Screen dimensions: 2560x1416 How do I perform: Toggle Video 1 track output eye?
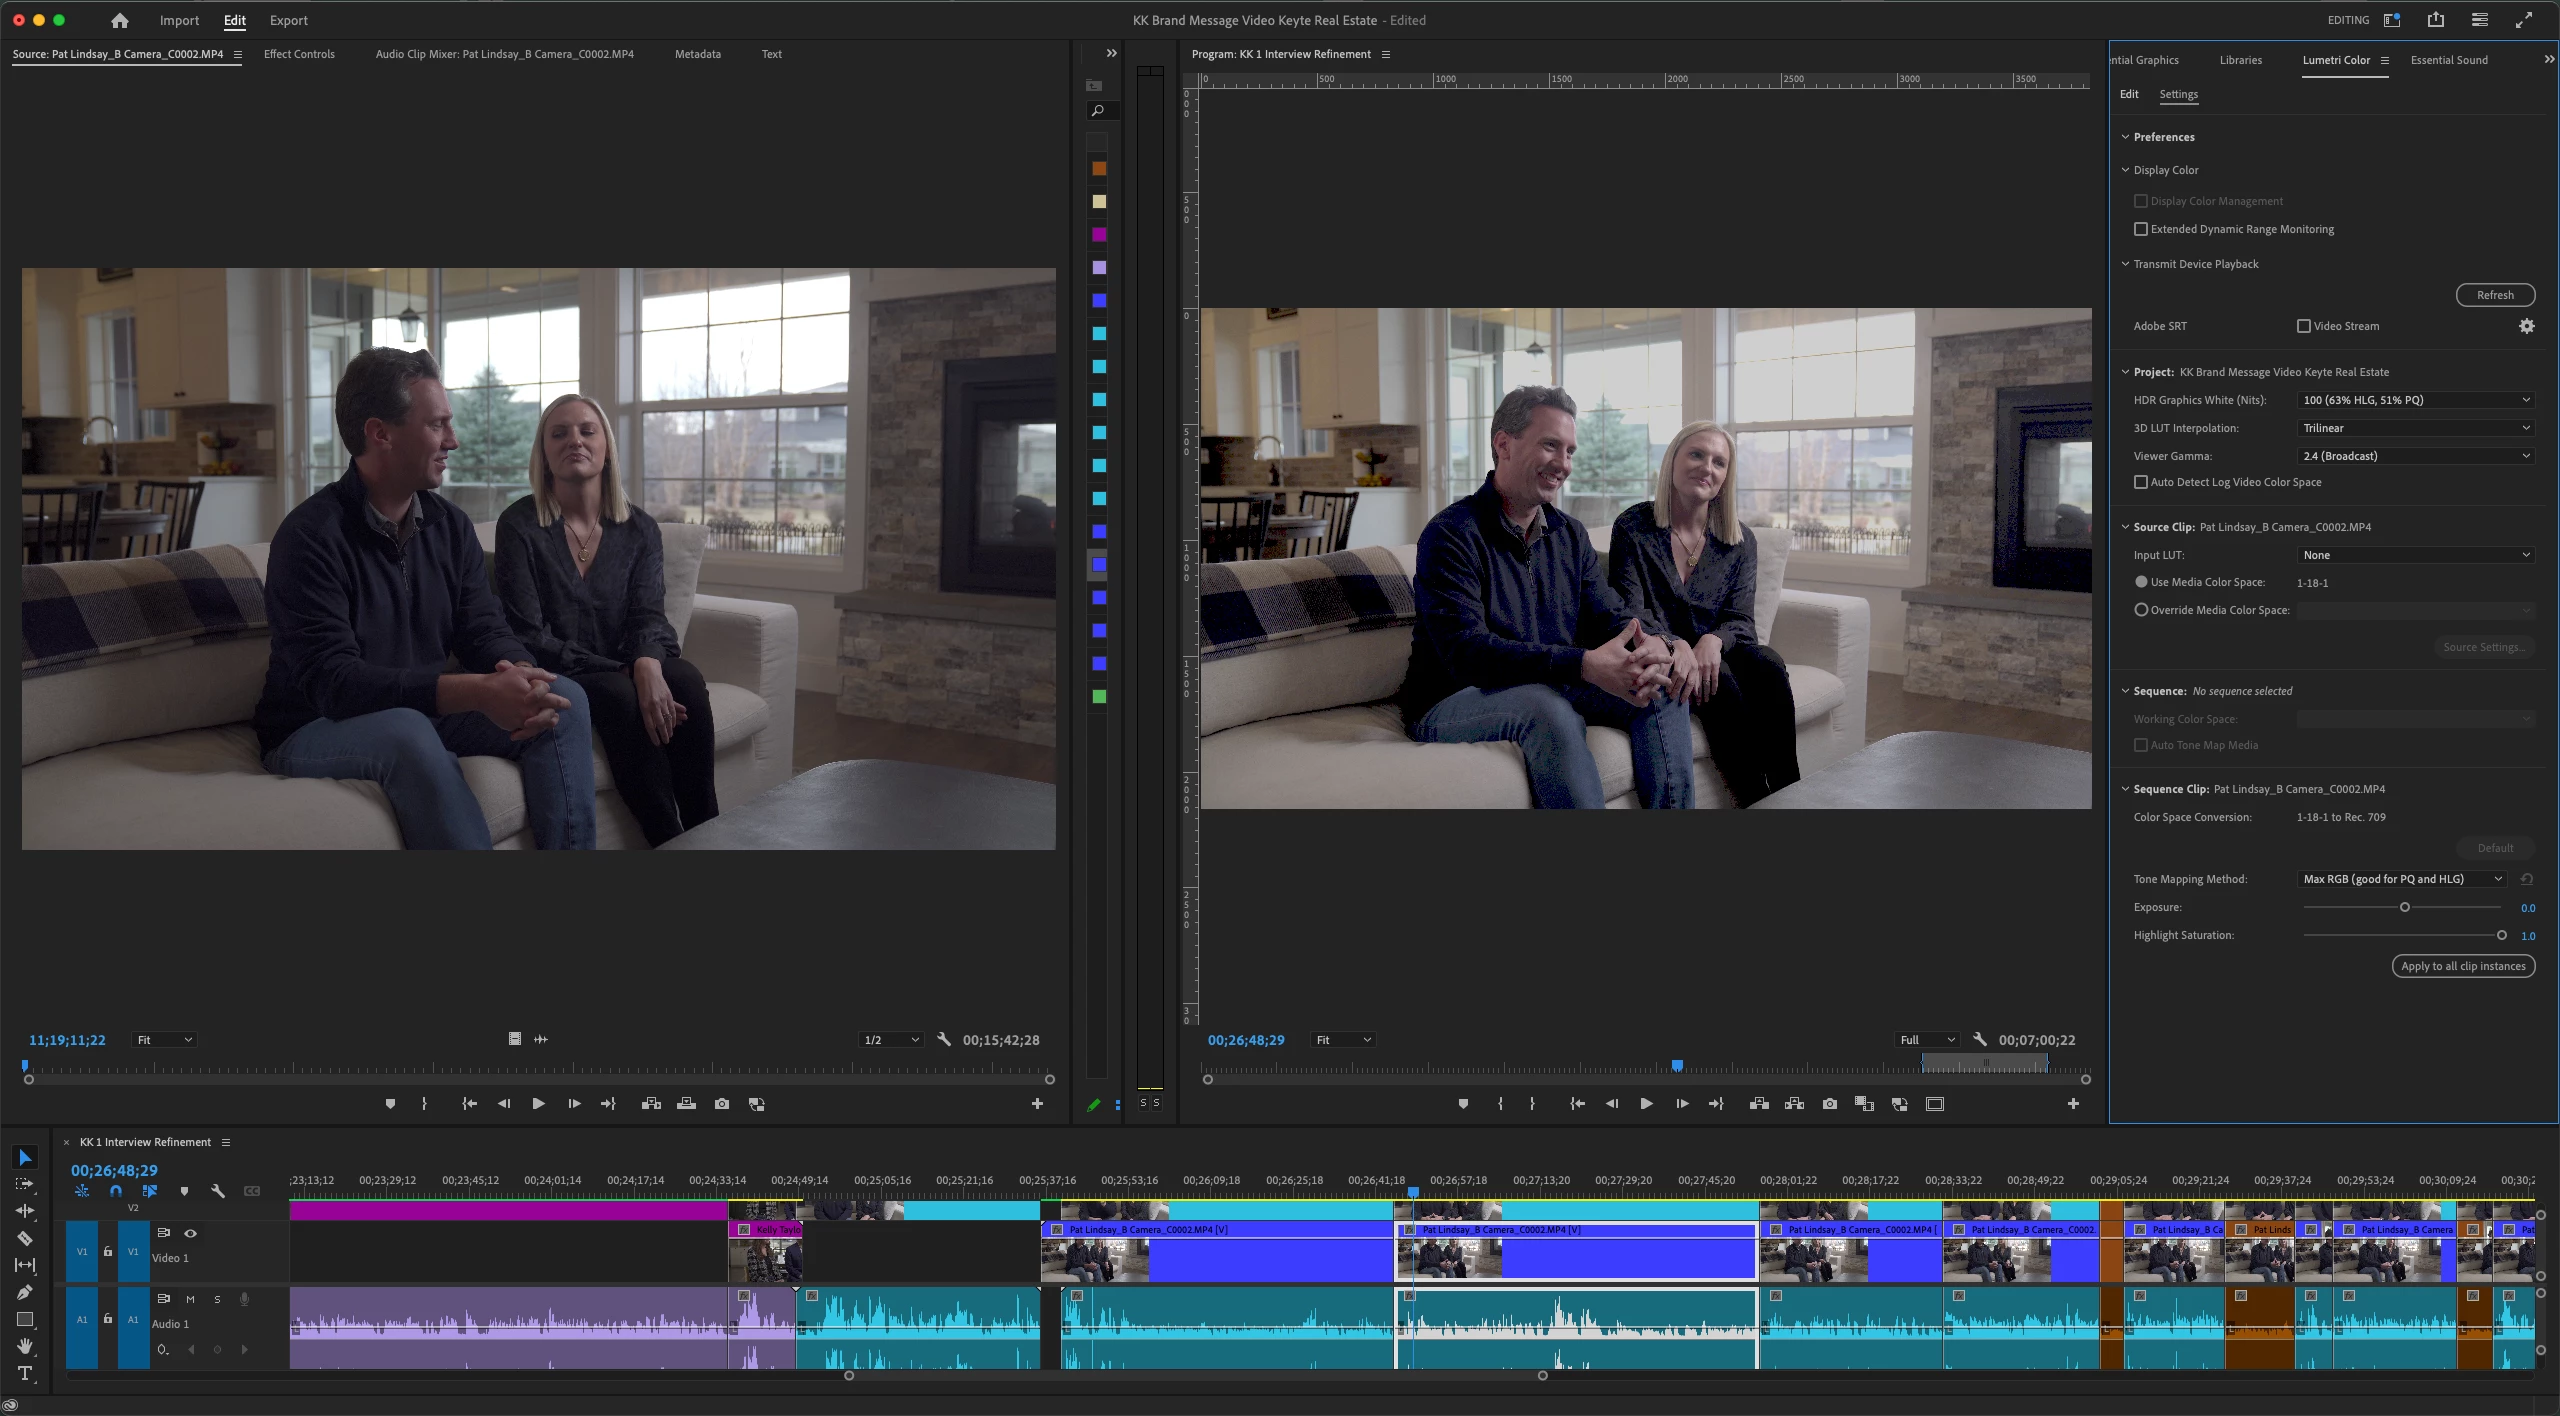[x=190, y=1233]
